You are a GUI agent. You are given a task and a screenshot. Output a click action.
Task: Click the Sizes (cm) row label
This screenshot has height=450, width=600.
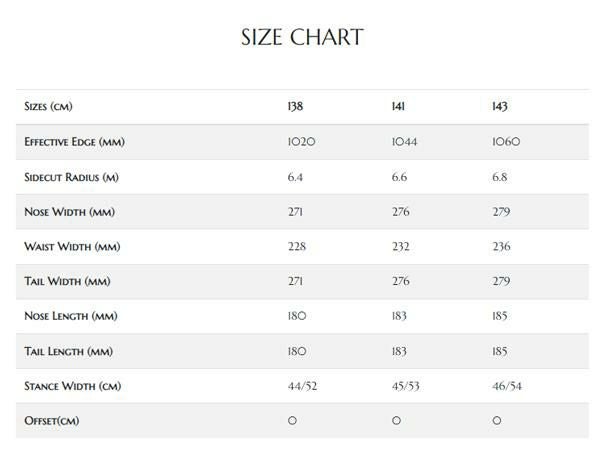tap(49, 107)
